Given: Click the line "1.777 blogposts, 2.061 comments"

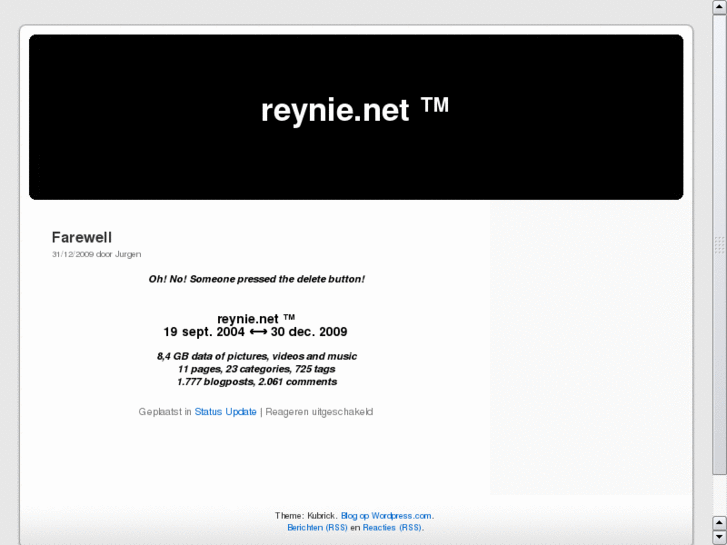Looking at the screenshot, I should coord(257,382).
